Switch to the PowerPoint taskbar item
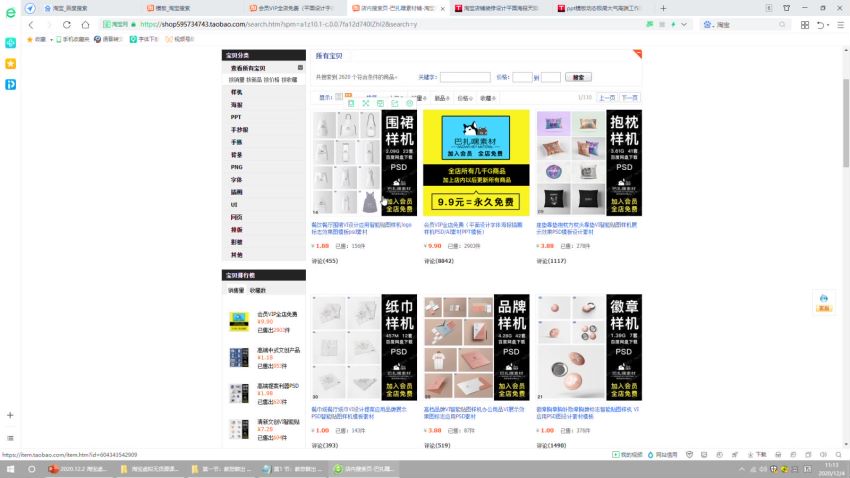 pyautogui.click(x=79, y=469)
